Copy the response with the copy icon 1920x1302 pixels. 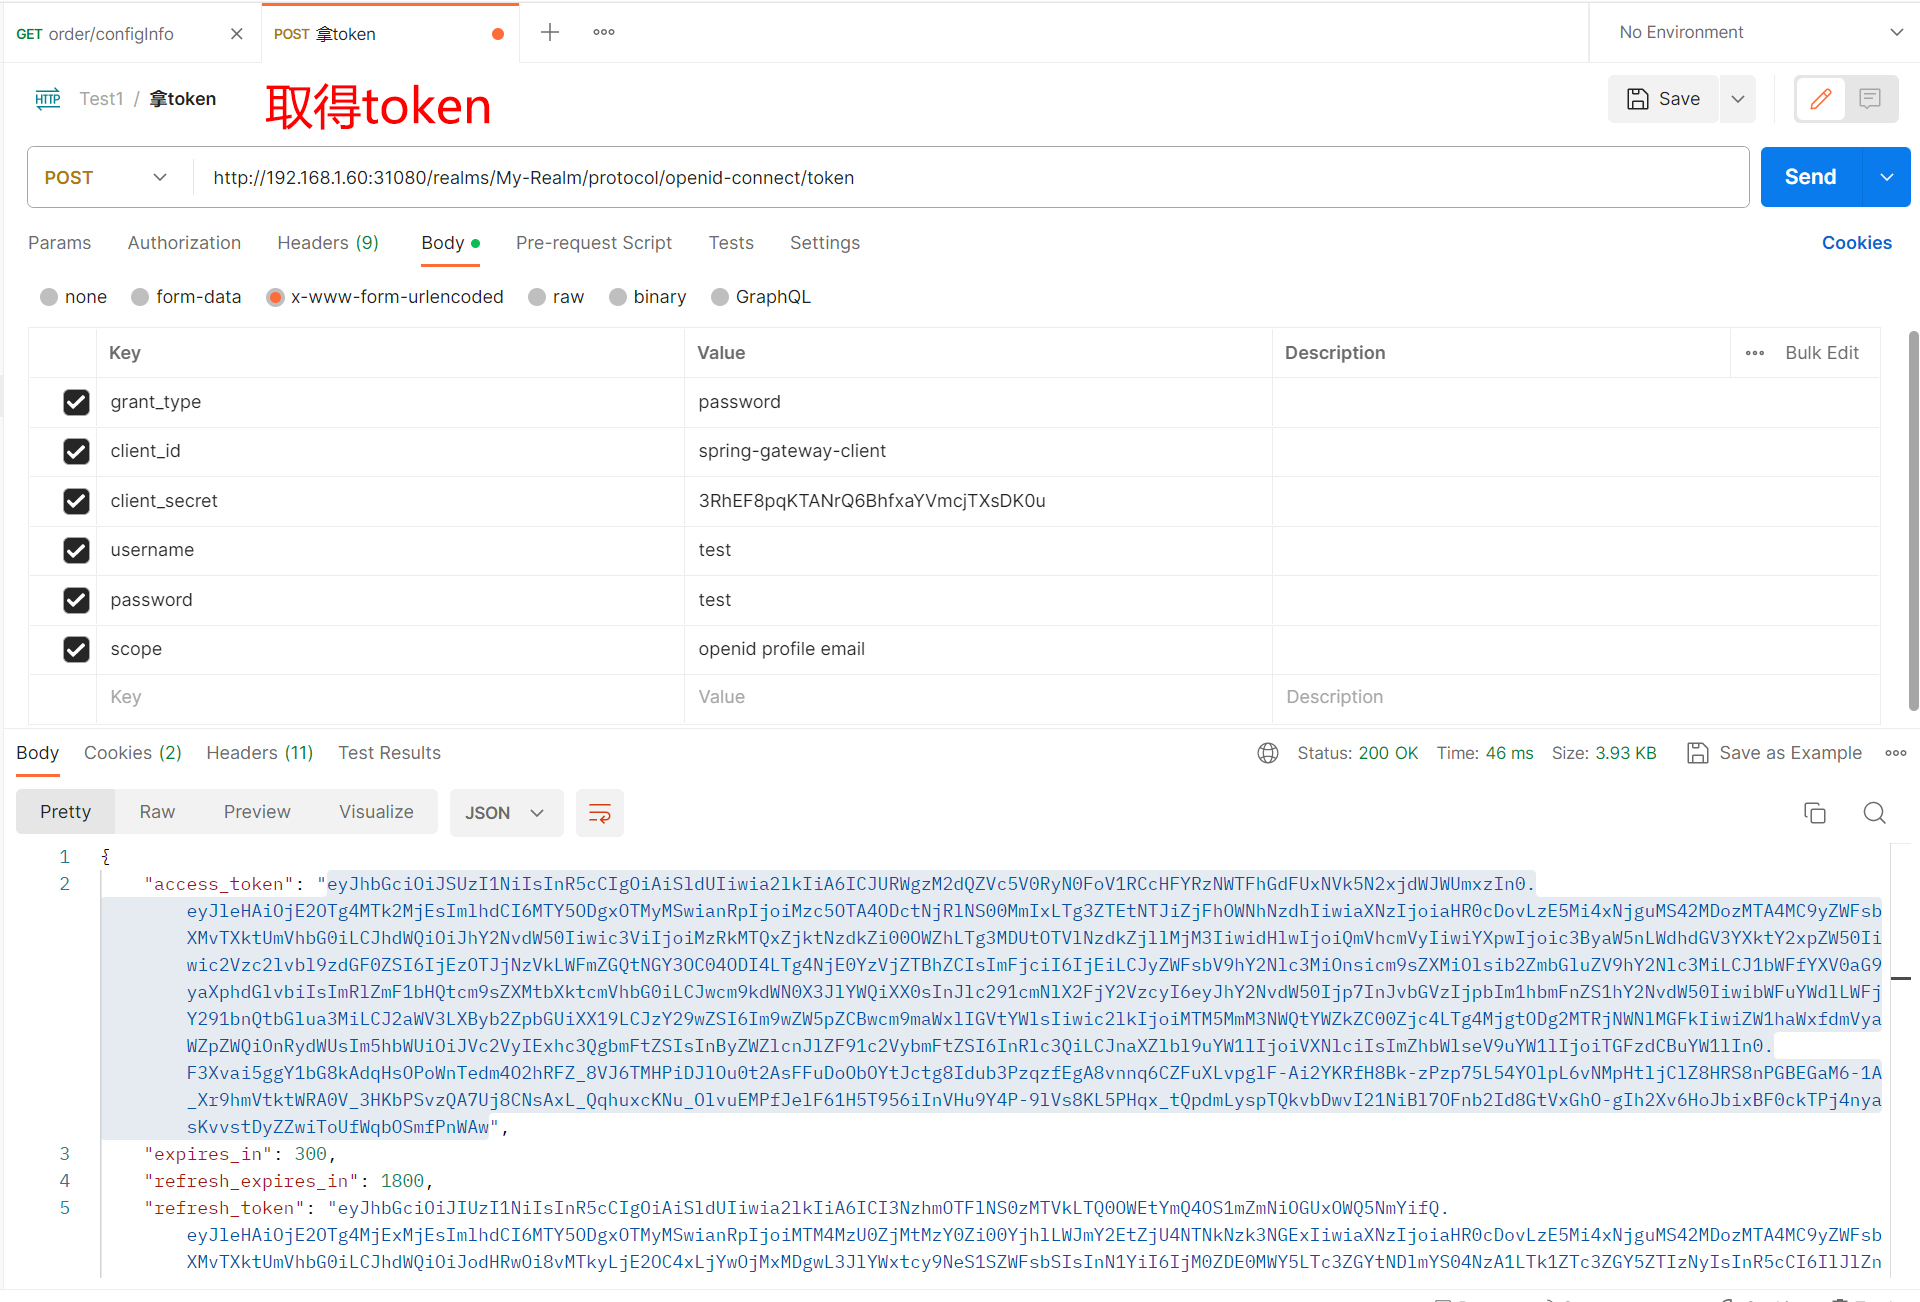click(1814, 813)
